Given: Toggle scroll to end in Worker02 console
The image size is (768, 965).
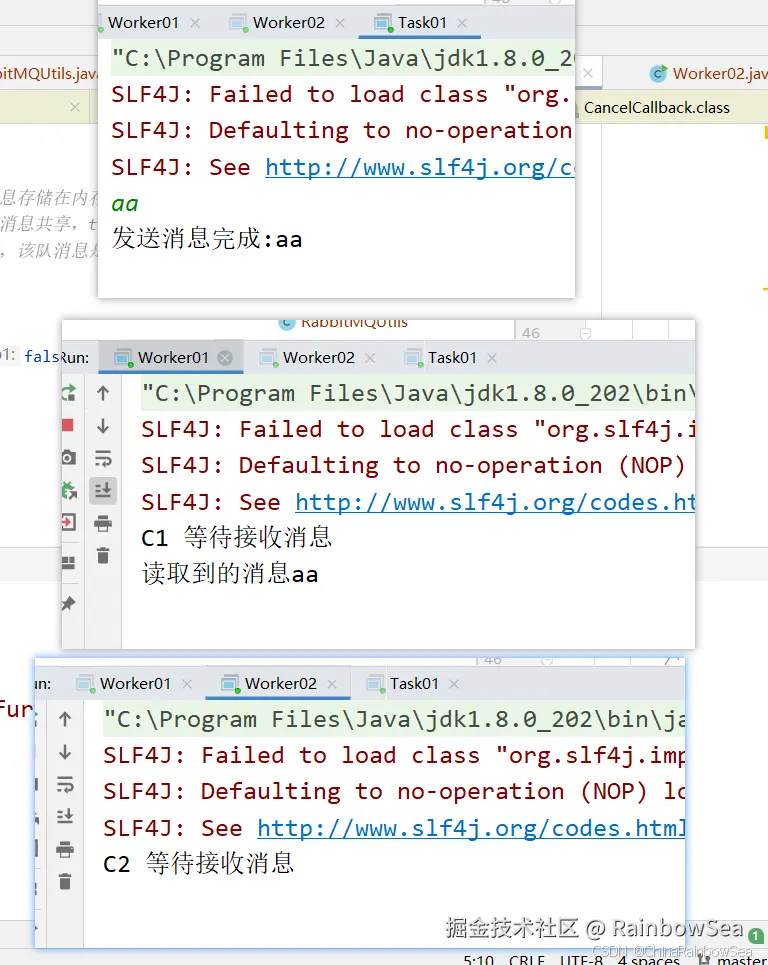Looking at the screenshot, I should tap(65, 816).
